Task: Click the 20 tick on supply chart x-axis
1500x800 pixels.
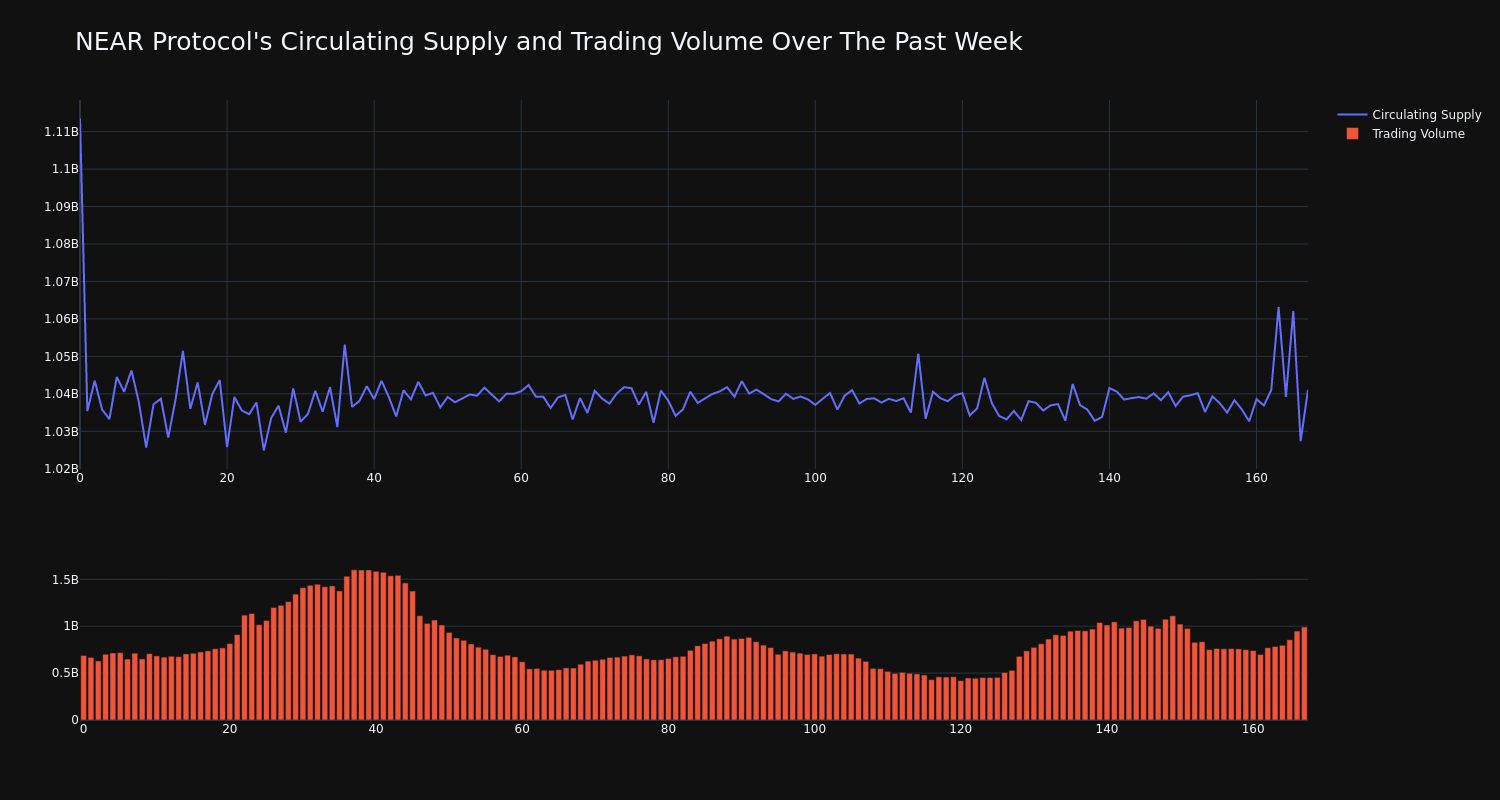Action: (x=227, y=478)
